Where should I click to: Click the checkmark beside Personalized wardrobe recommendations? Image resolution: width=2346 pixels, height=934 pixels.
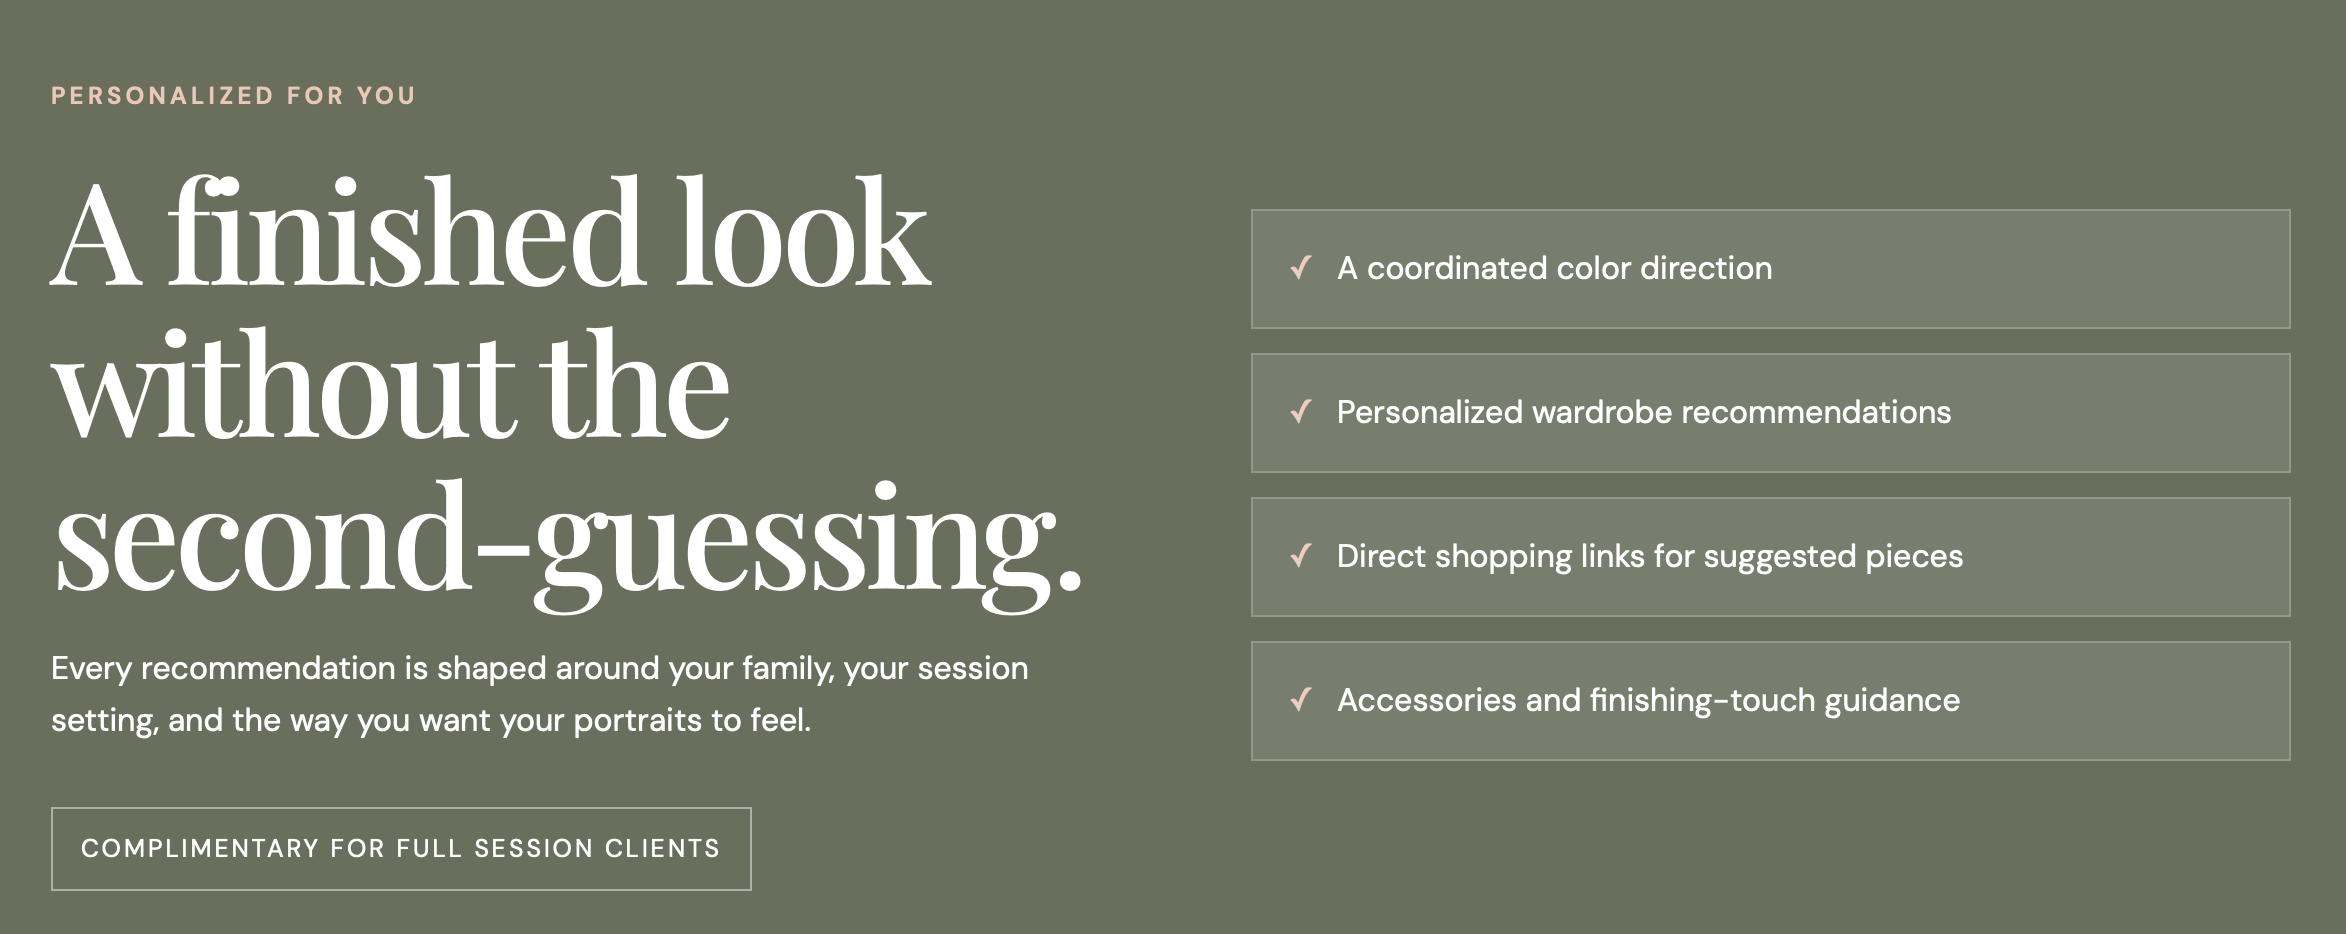pos(1301,412)
